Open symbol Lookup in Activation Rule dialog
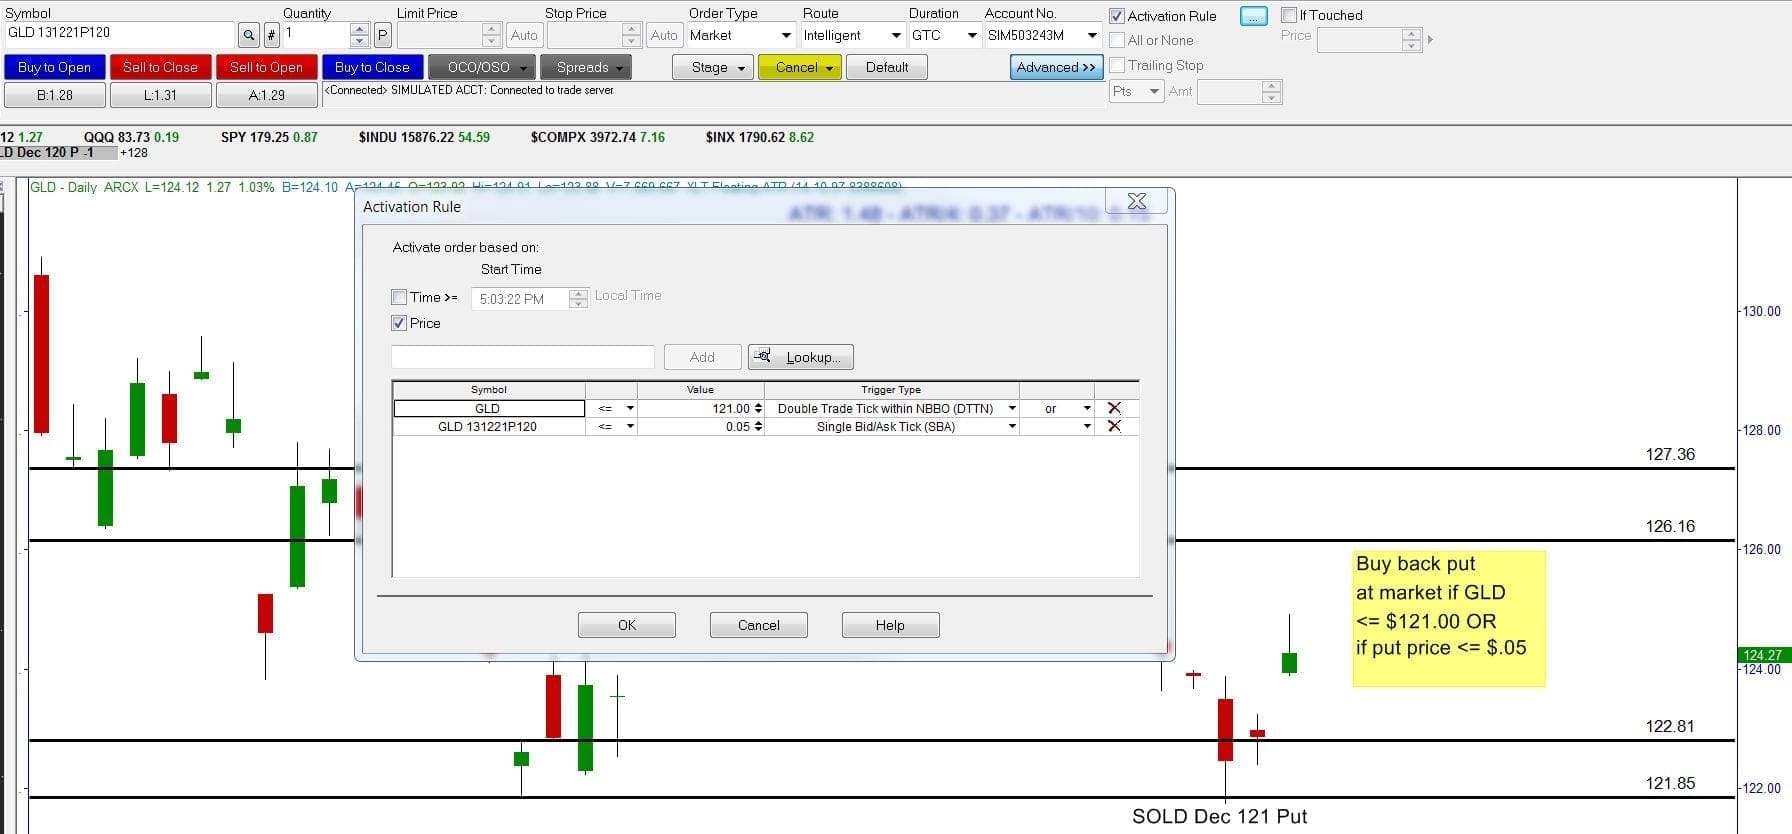 click(x=801, y=357)
